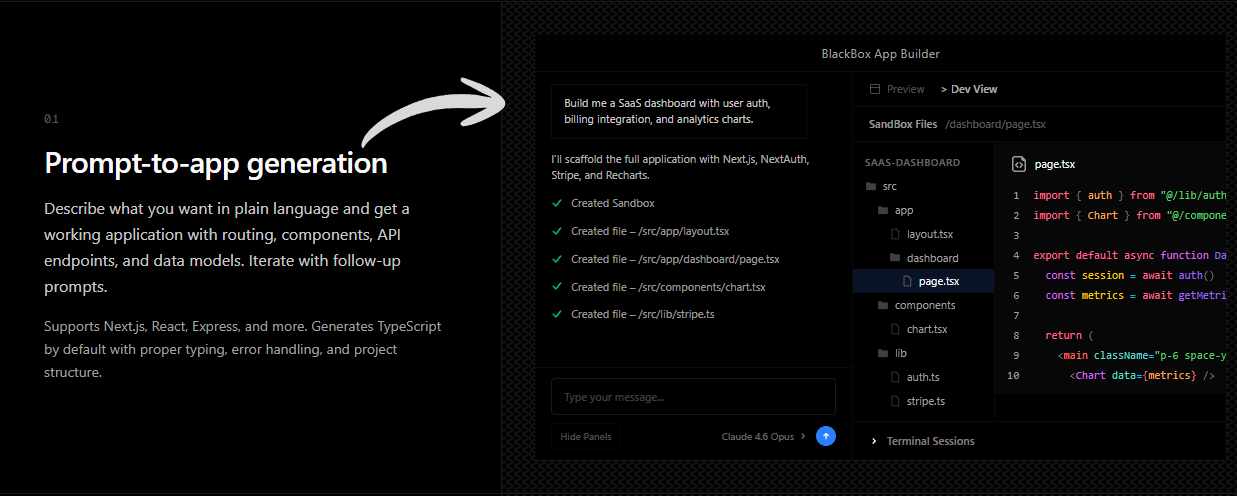Click the file icon next to auth.ts
Screen dimensions: 1237x496
[x=896, y=377]
